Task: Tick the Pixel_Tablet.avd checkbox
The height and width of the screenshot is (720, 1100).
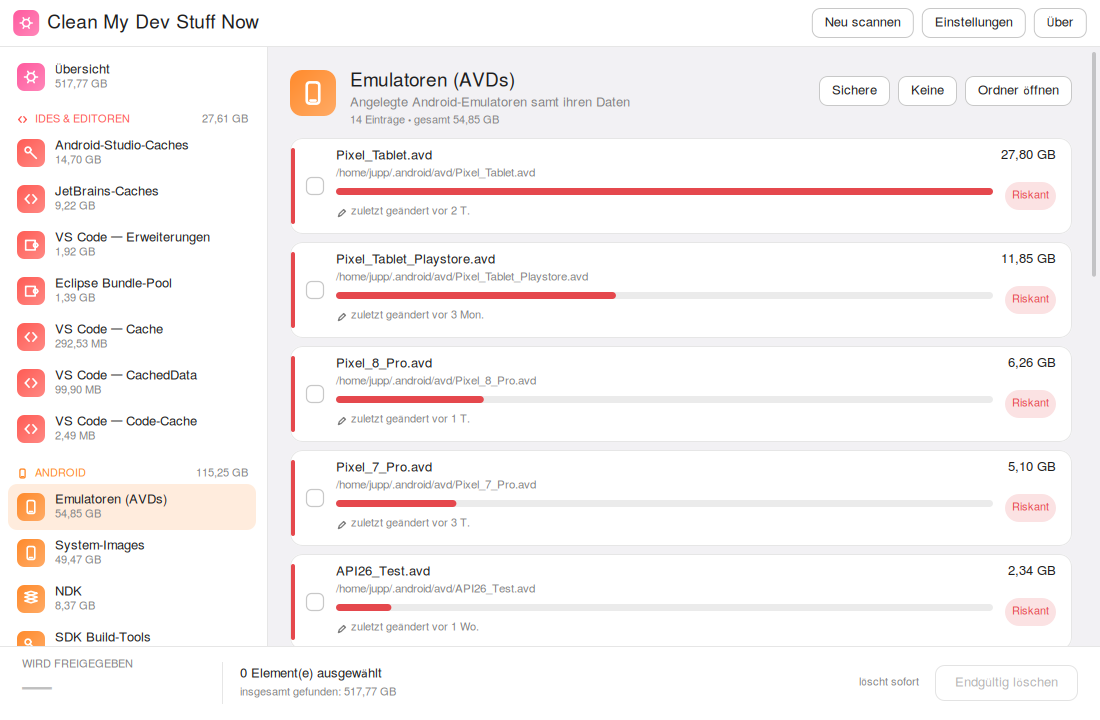Action: (315, 186)
